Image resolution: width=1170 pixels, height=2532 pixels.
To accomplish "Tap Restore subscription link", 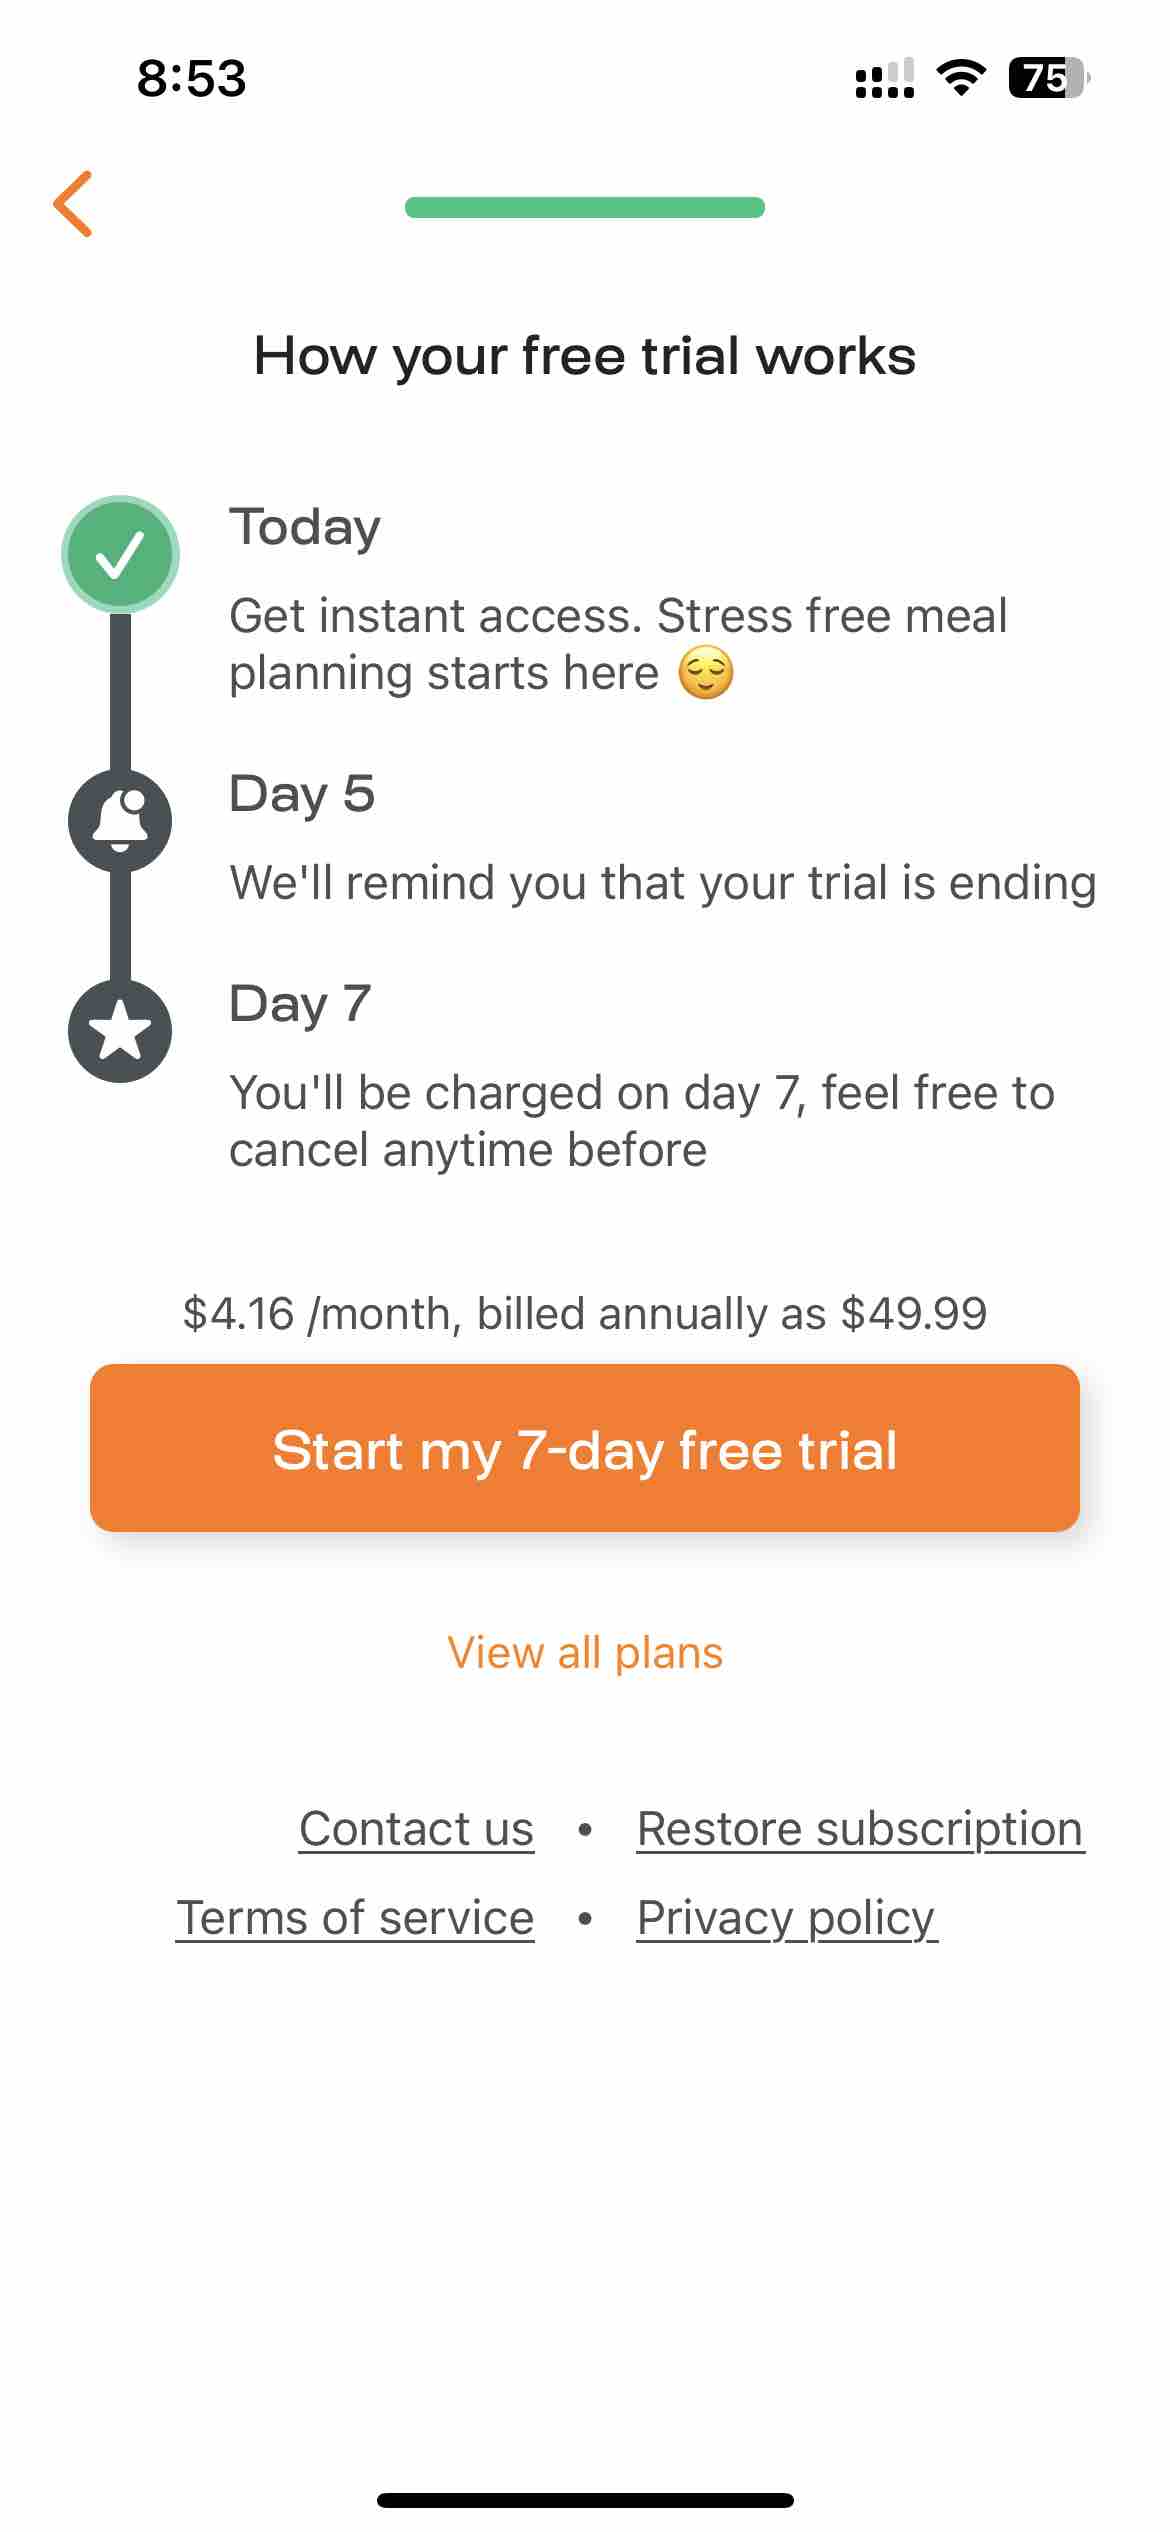I will [861, 1829].
